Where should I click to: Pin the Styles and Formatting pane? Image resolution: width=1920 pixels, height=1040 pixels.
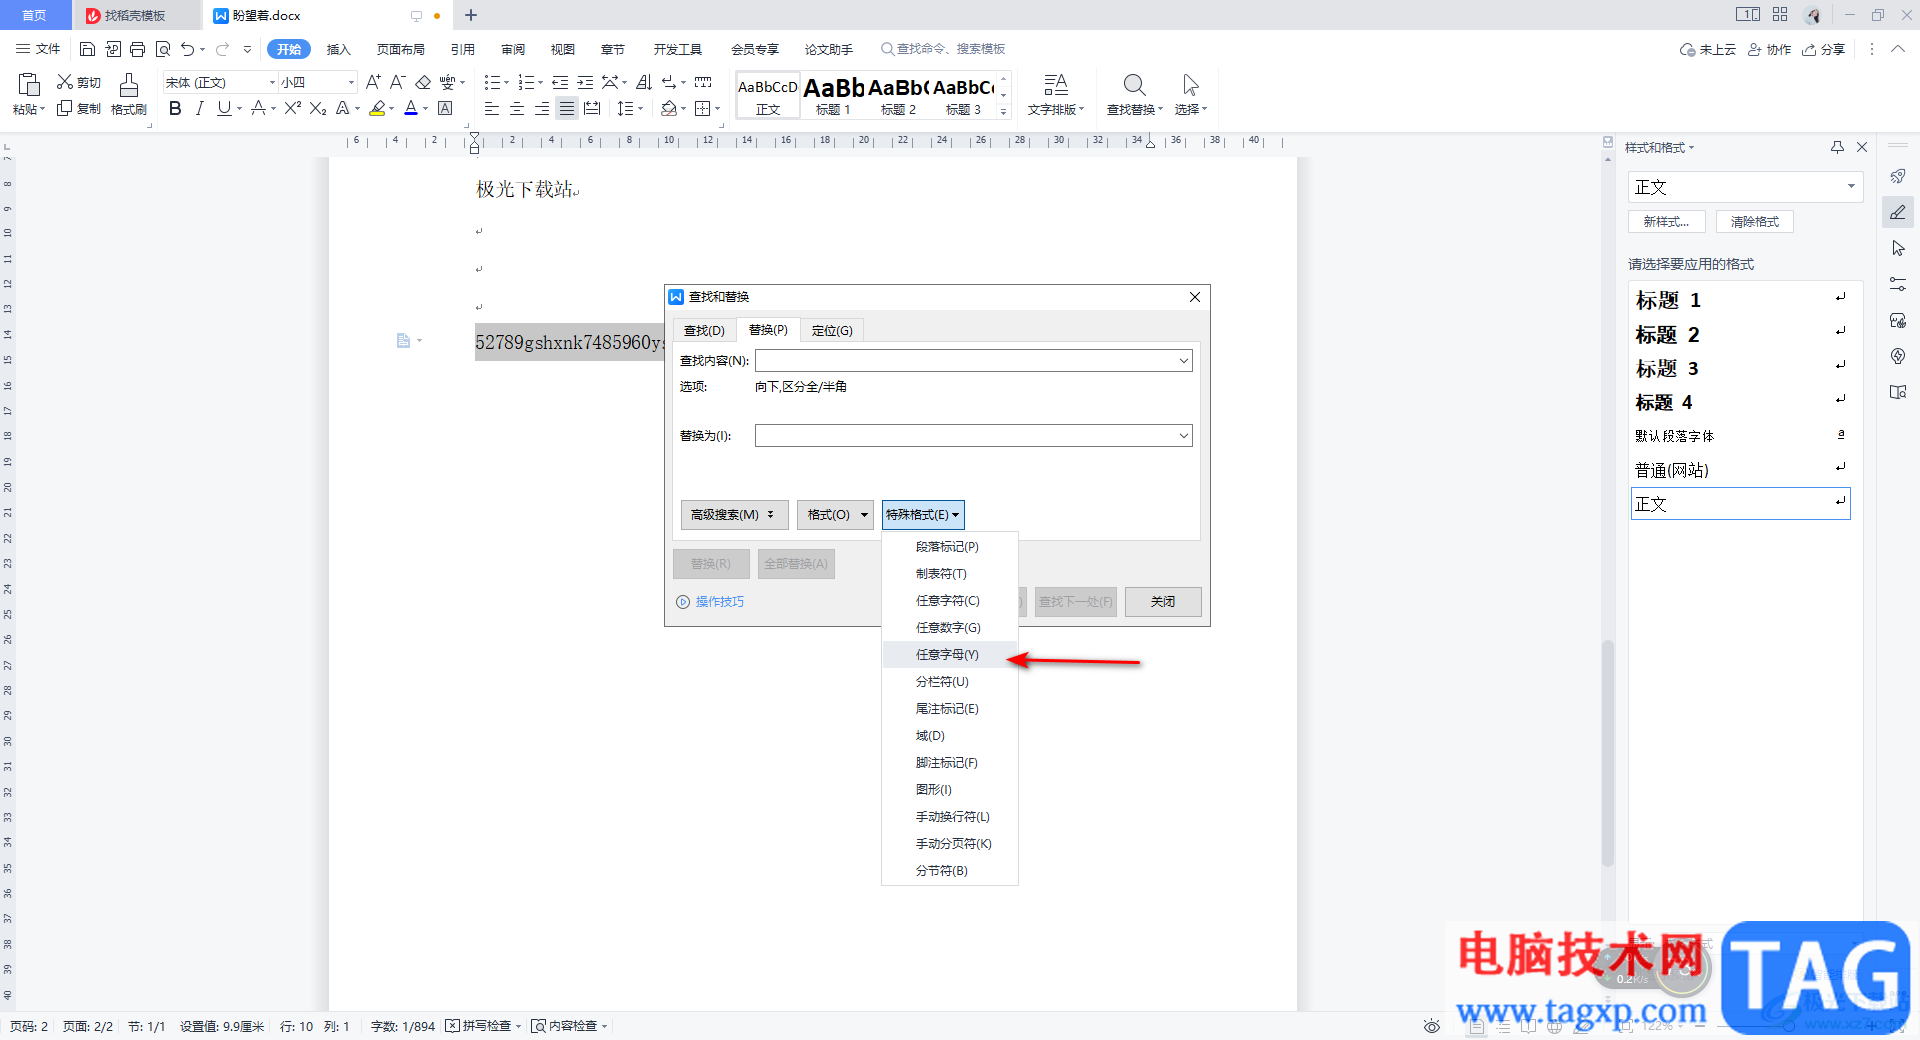[x=1837, y=147]
